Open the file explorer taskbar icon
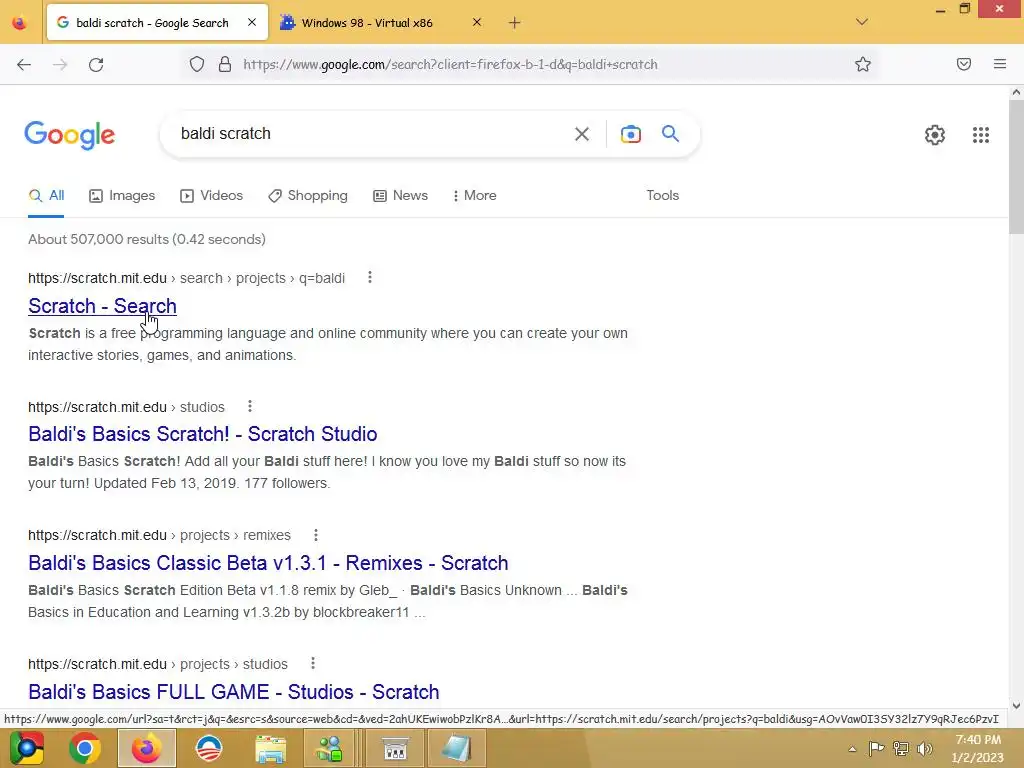Image resolution: width=1024 pixels, height=768 pixels. point(270,748)
